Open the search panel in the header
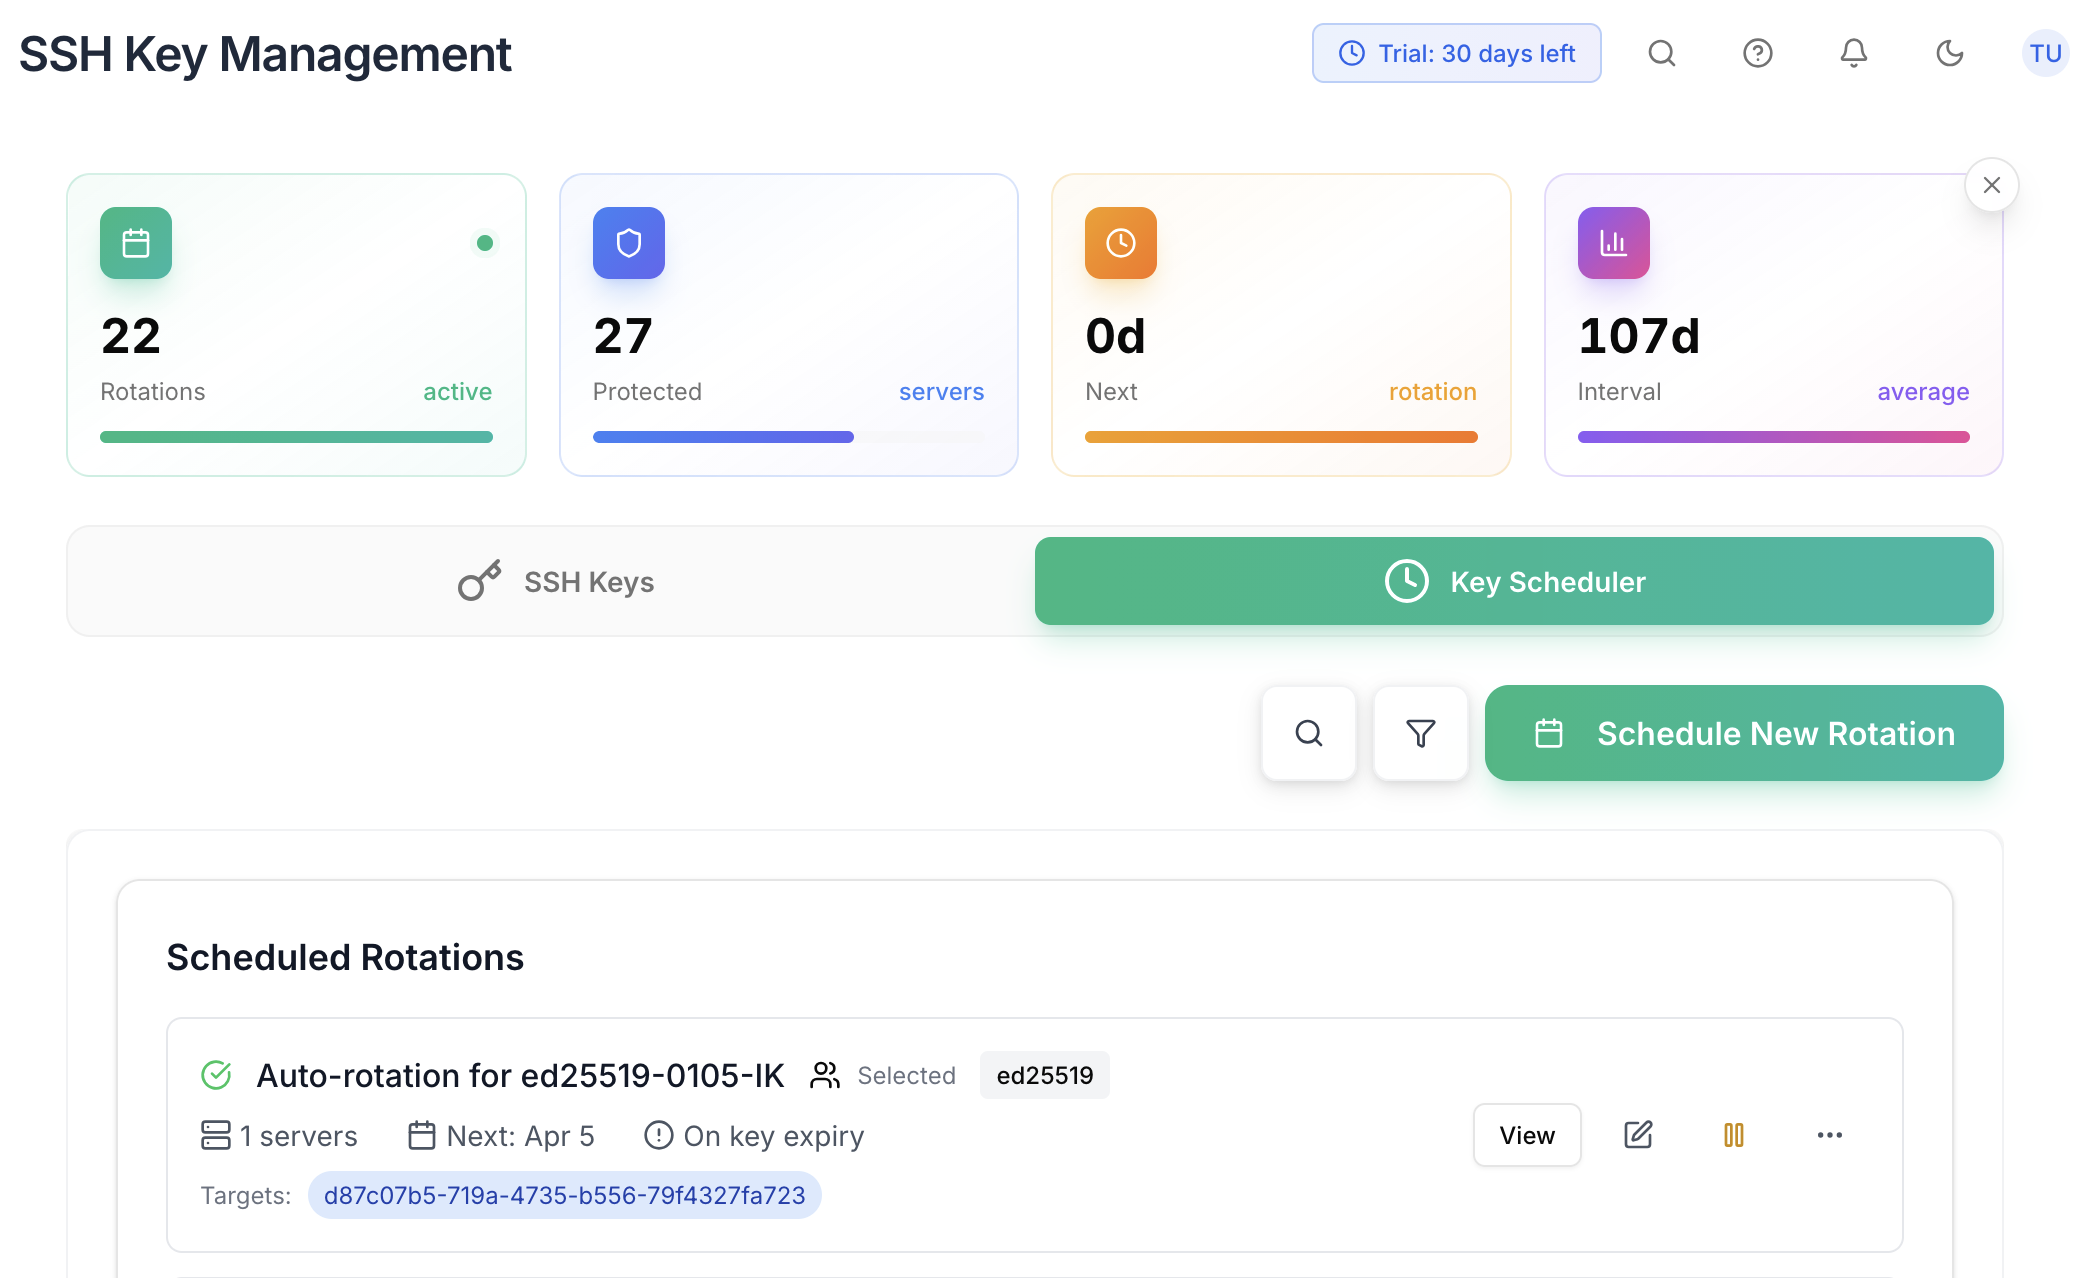Image resolution: width=2088 pixels, height=1278 pixels. pos(1661,53)
